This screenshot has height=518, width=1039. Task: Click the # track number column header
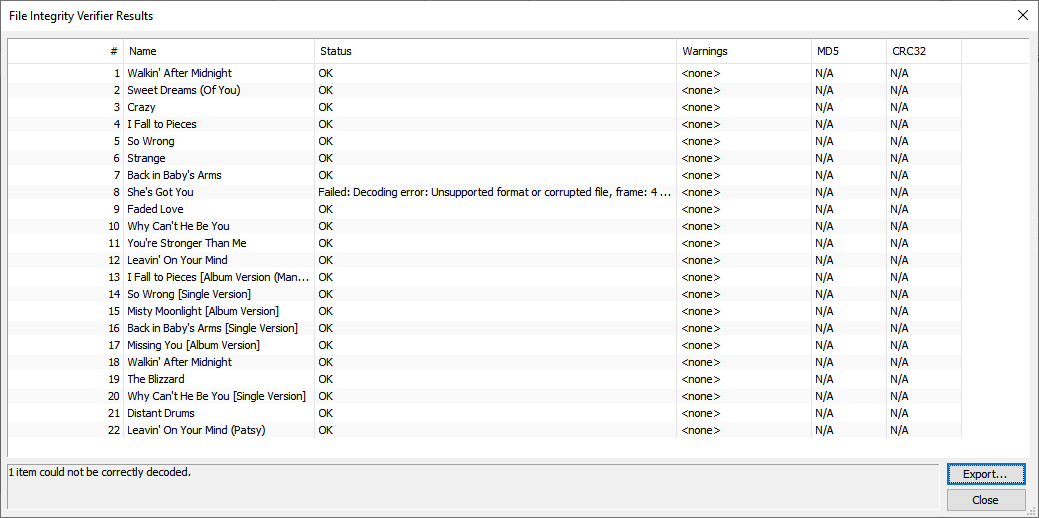click(x=66, y=51)
